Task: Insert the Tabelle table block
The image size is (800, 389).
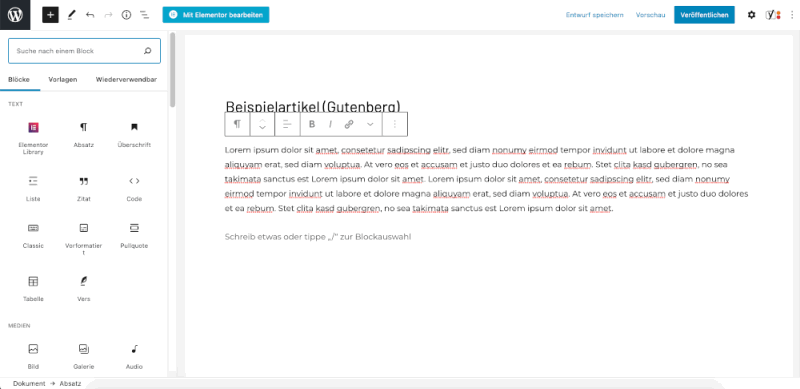Action: [x=33, y=289]
